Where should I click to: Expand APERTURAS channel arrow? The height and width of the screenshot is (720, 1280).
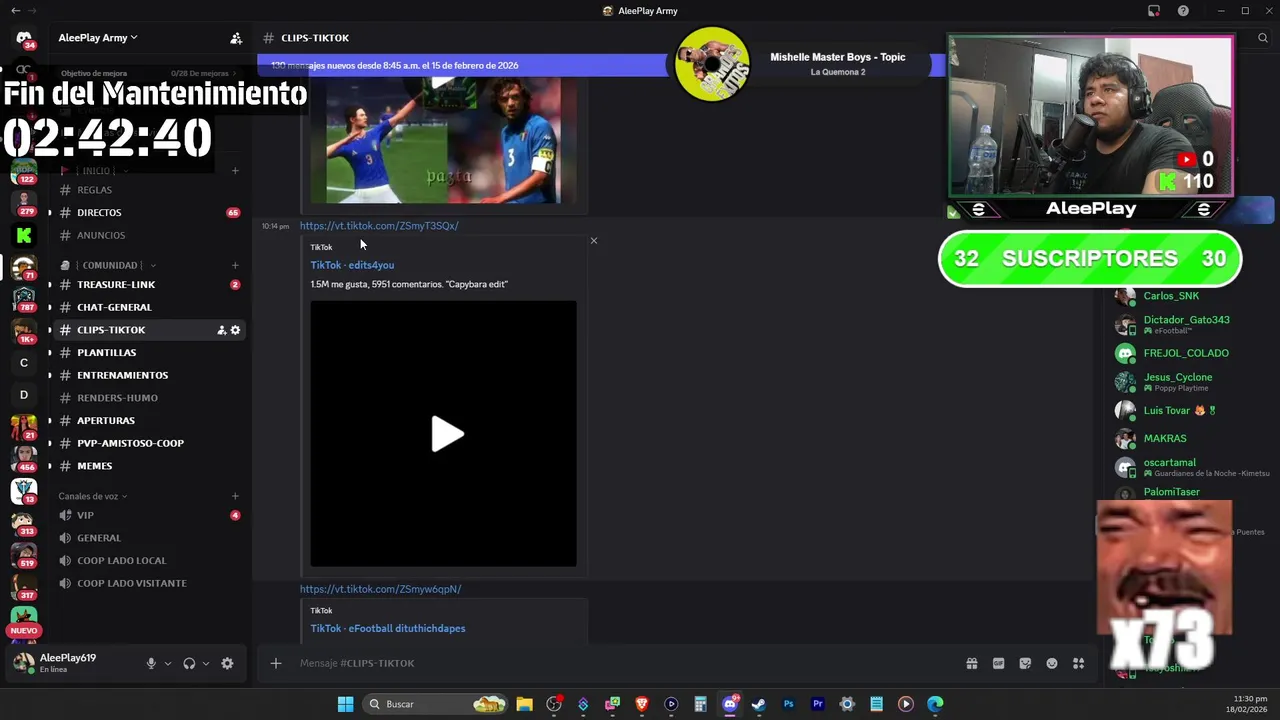click(x=50, y=421)
